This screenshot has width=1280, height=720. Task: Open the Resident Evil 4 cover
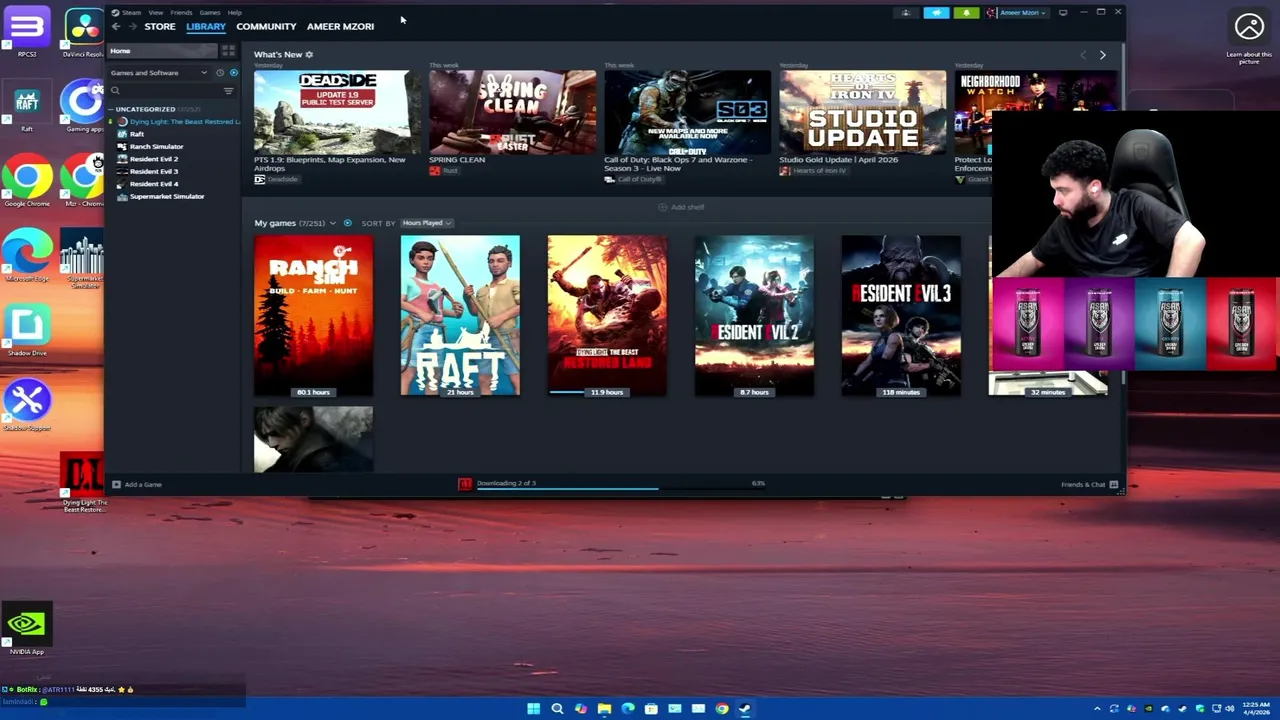pyautogui.click(x=313, y=439)
